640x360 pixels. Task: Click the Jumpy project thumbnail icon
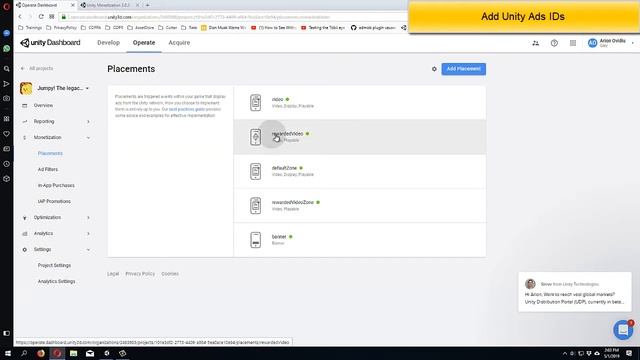click(x=26, y=88)
